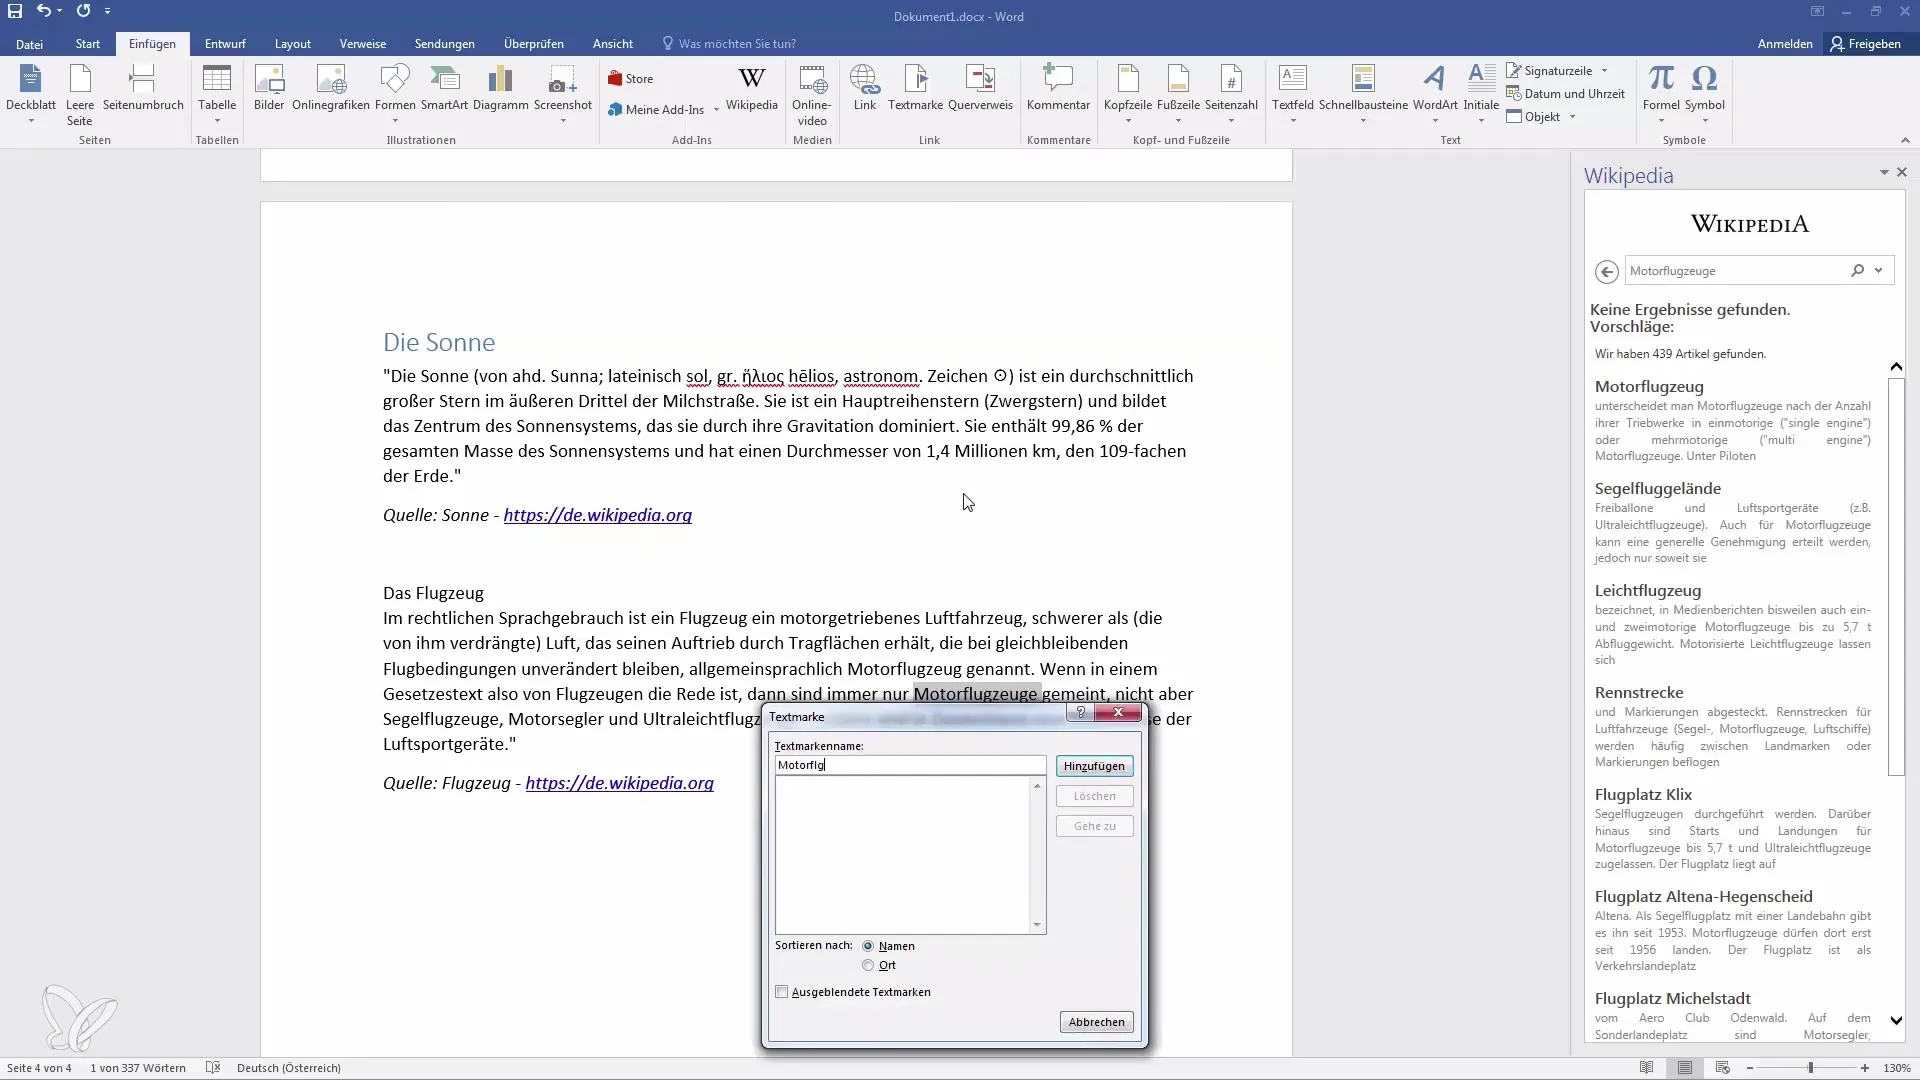Insert a Querverweis cross-reference
This screenshot has height=1080, width=1920.
pyautogui.click(x=980, y=88)
